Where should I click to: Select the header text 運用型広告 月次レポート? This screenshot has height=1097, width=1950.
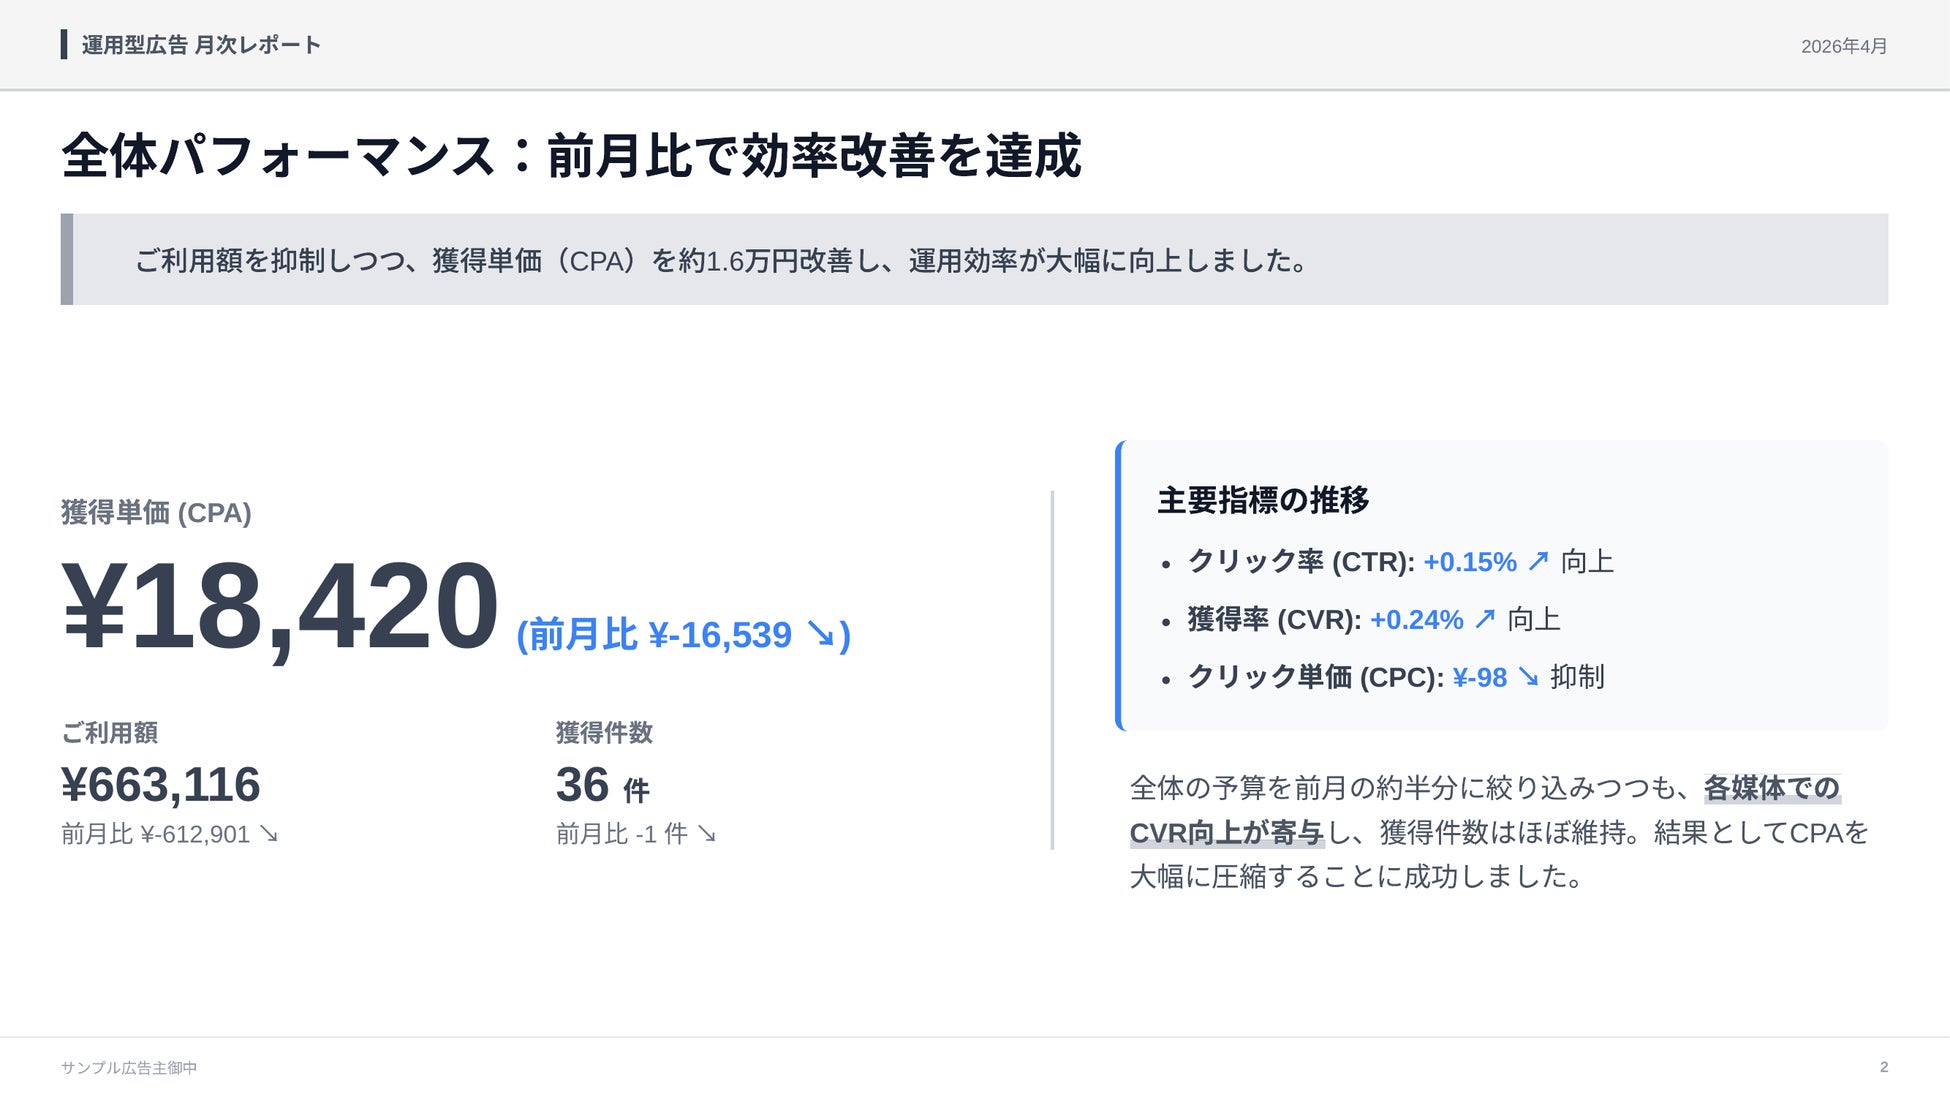(201, 45)
